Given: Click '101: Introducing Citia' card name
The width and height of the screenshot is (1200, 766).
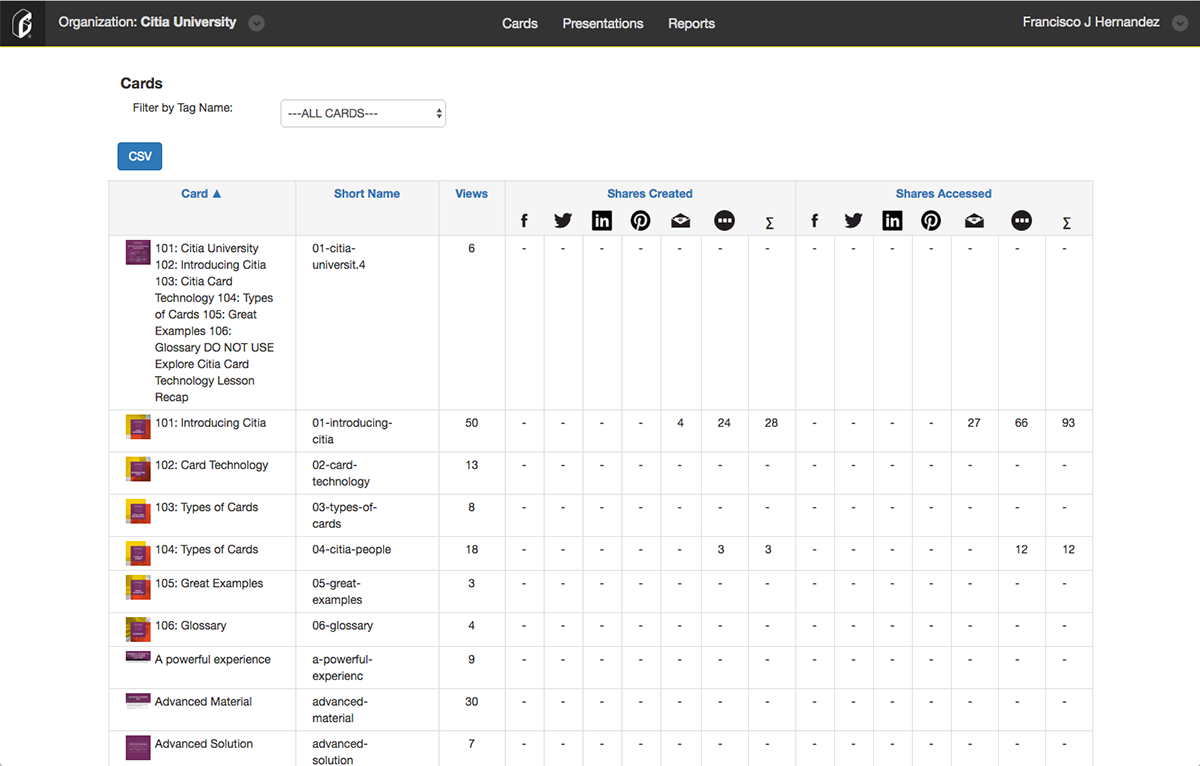Looking at the screenshot, I should pyautogui.click(x=210, y=423).
